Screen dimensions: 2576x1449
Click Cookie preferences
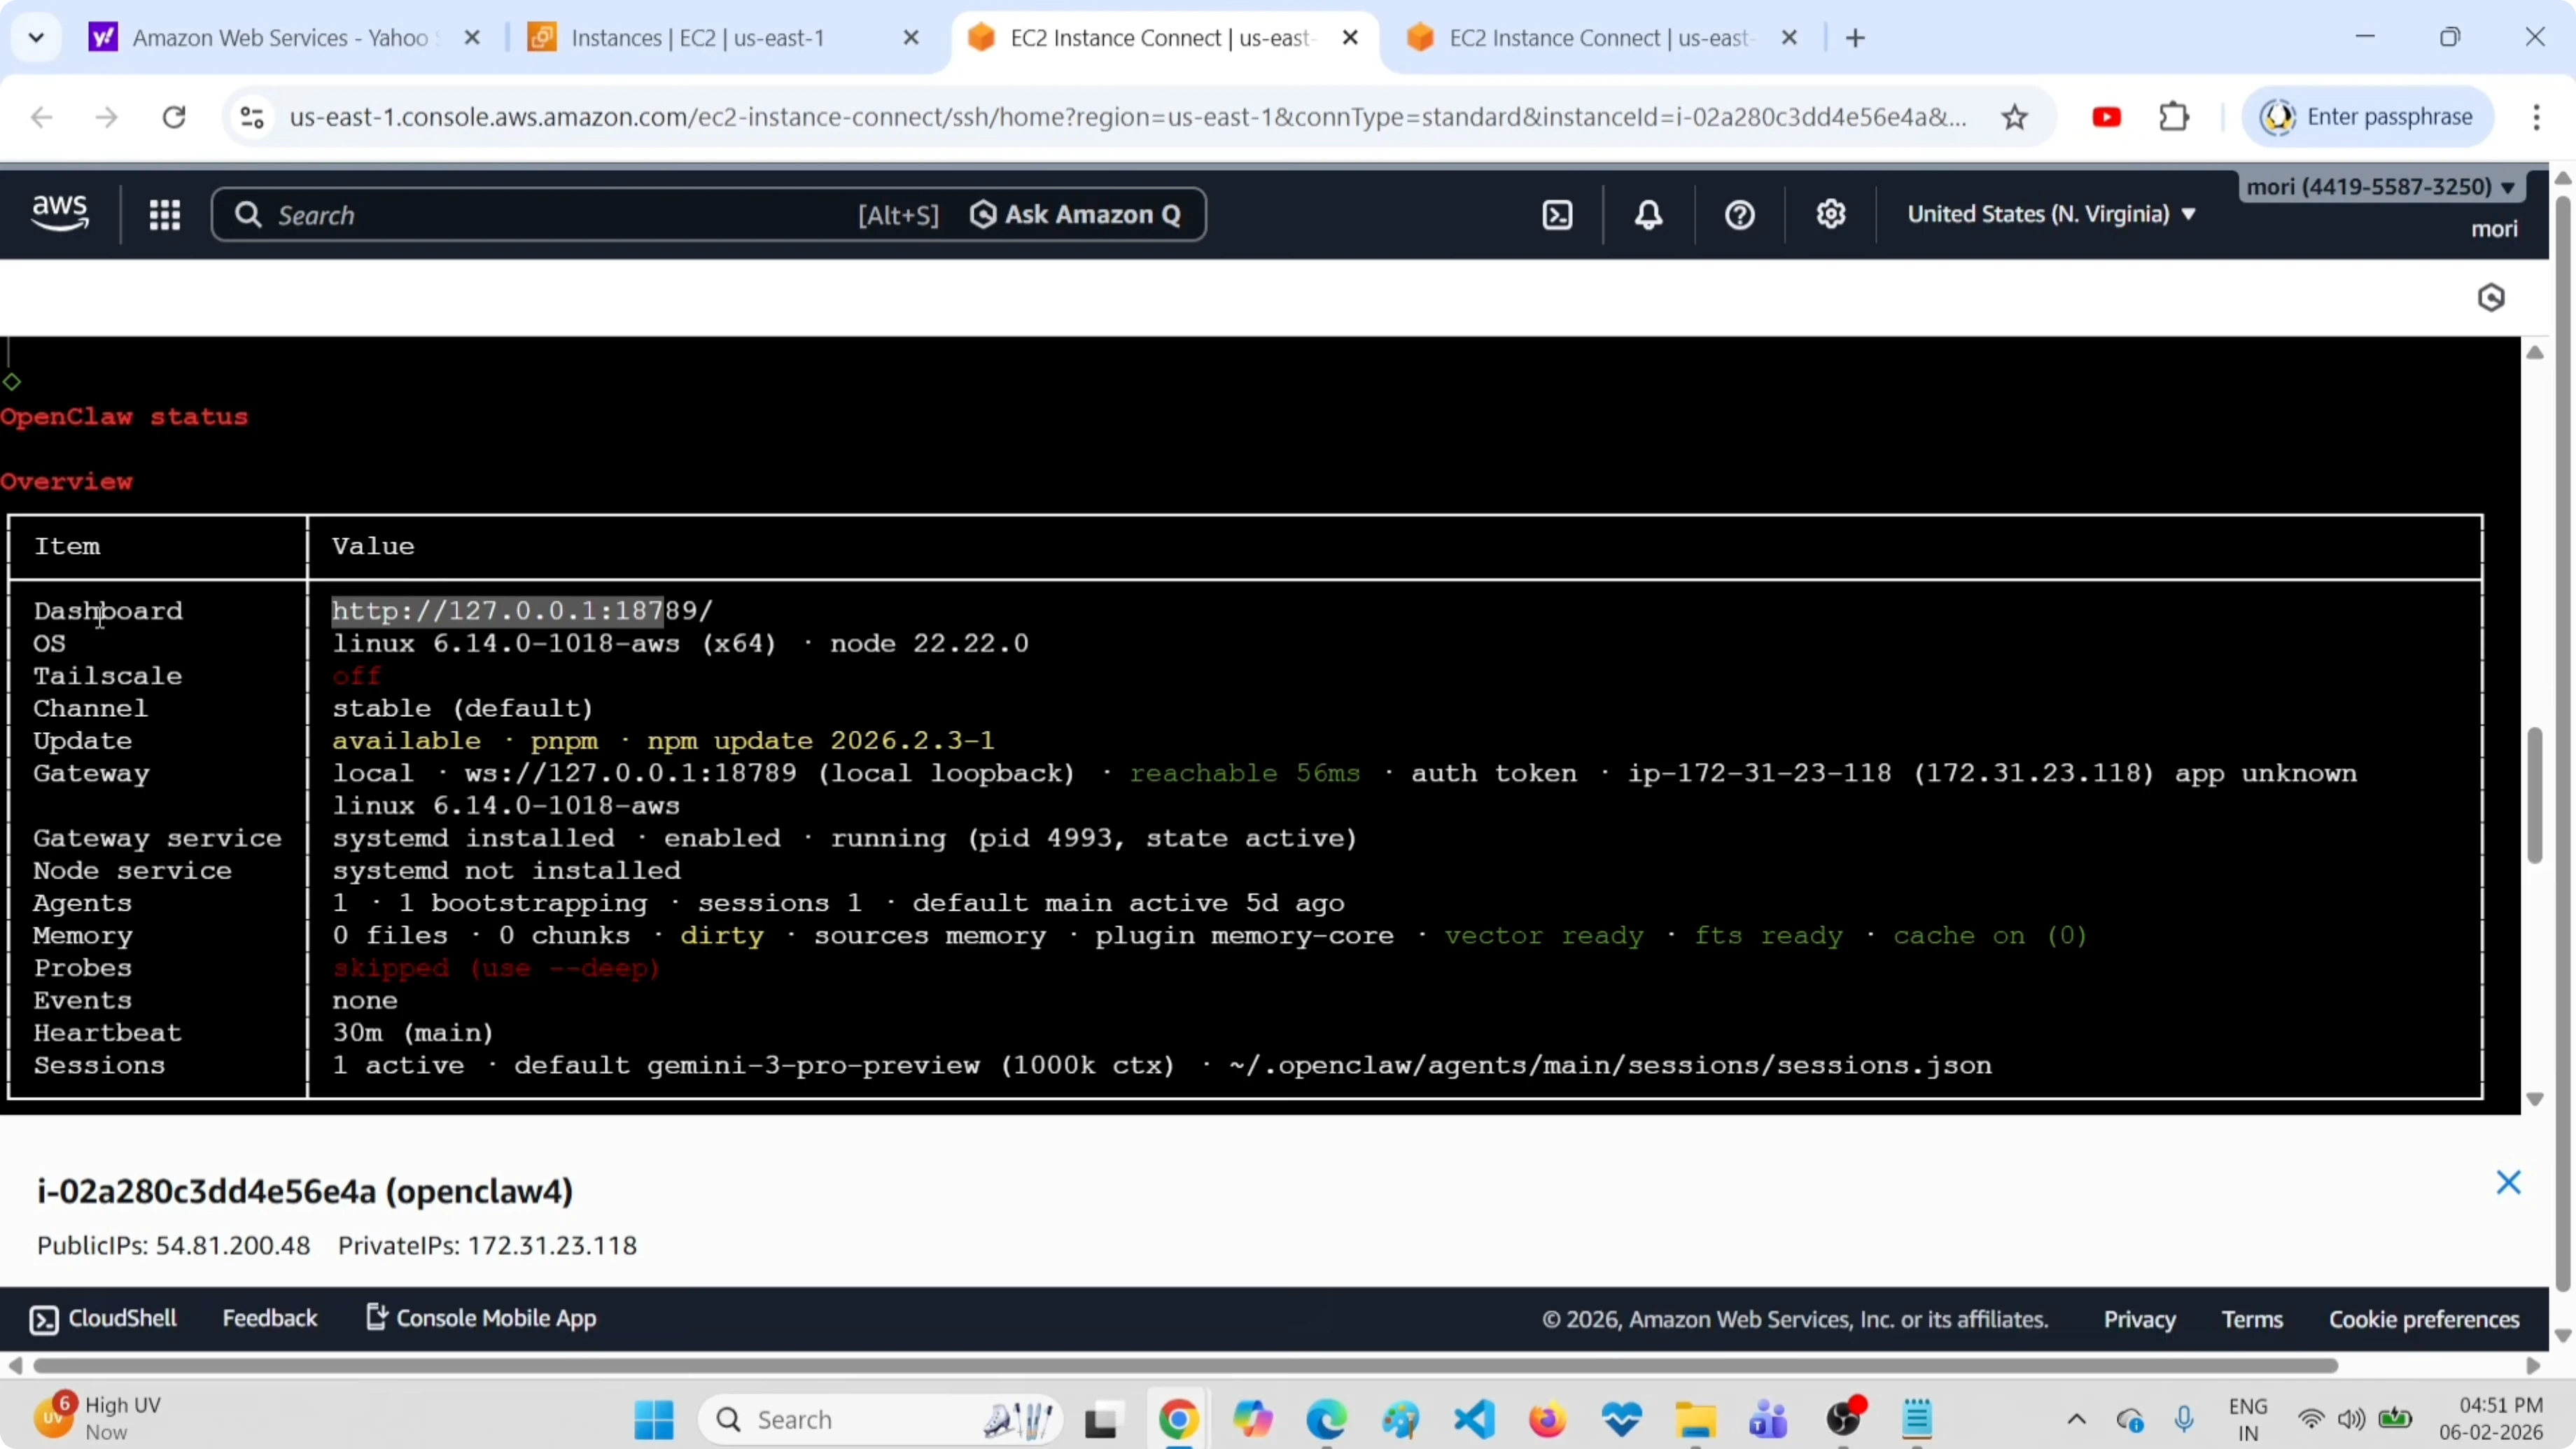click(2424, 1319)
